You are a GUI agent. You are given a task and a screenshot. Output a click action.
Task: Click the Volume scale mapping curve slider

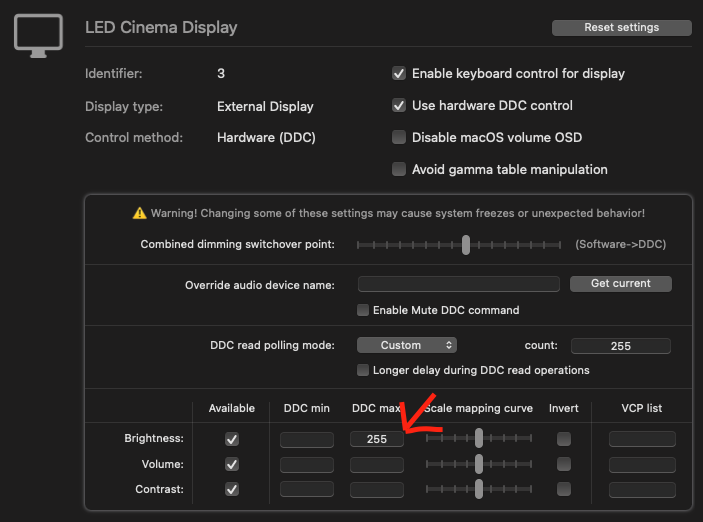pos(479,464)
